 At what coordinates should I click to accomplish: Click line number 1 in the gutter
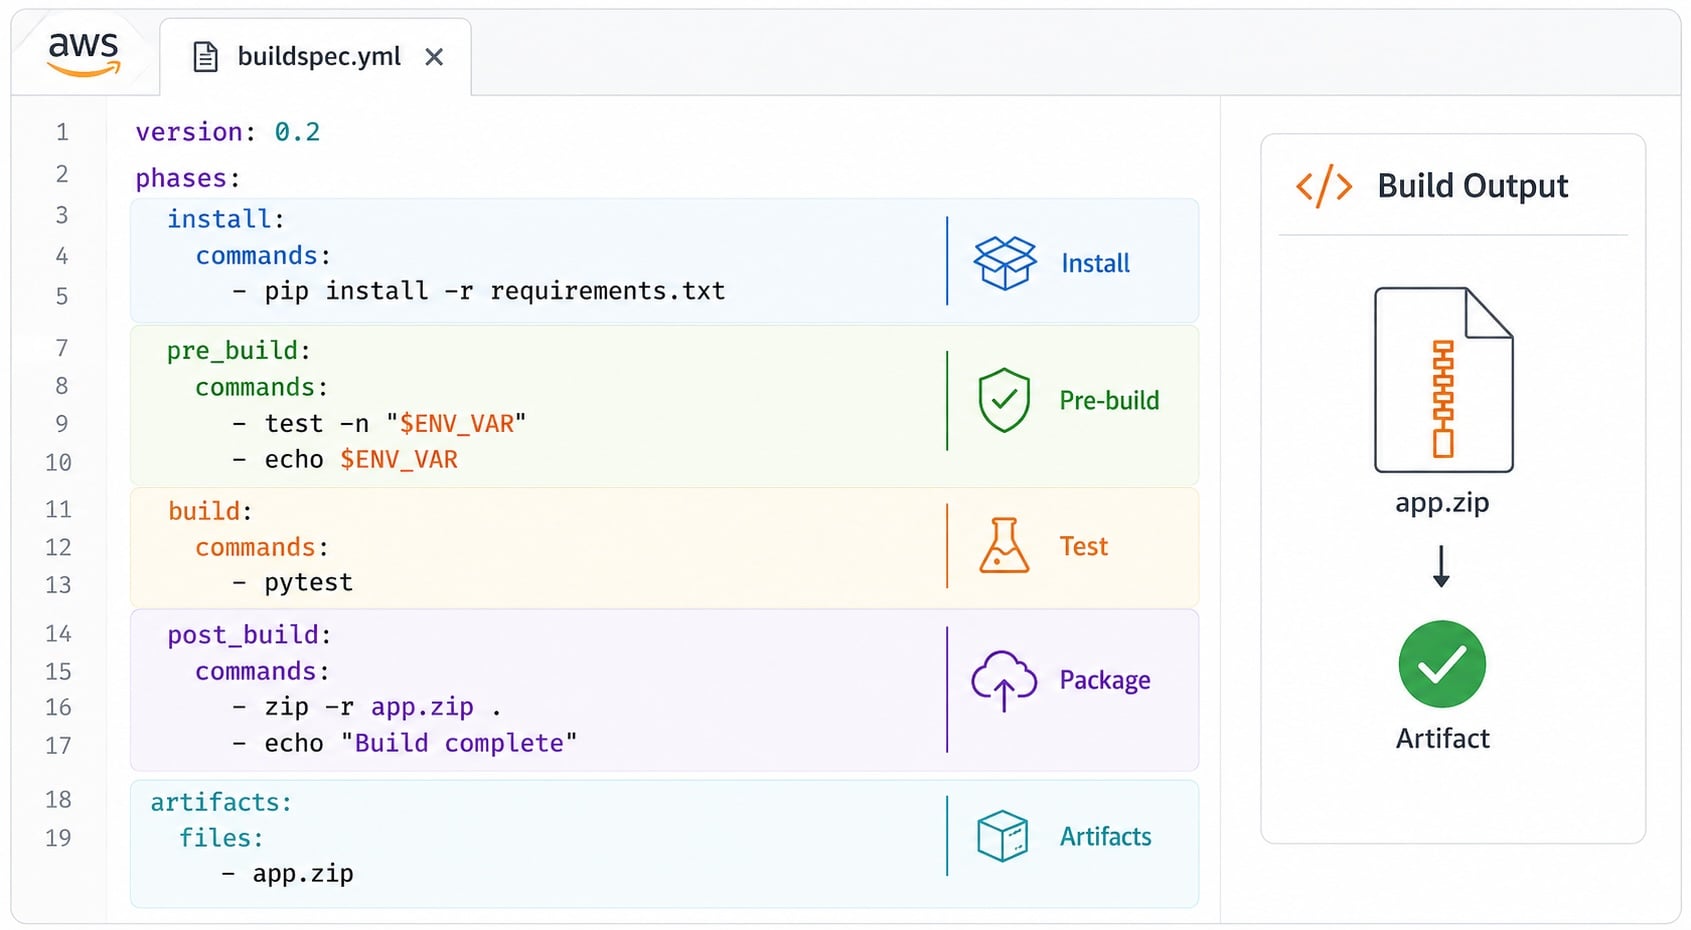[x=62, y=132]
